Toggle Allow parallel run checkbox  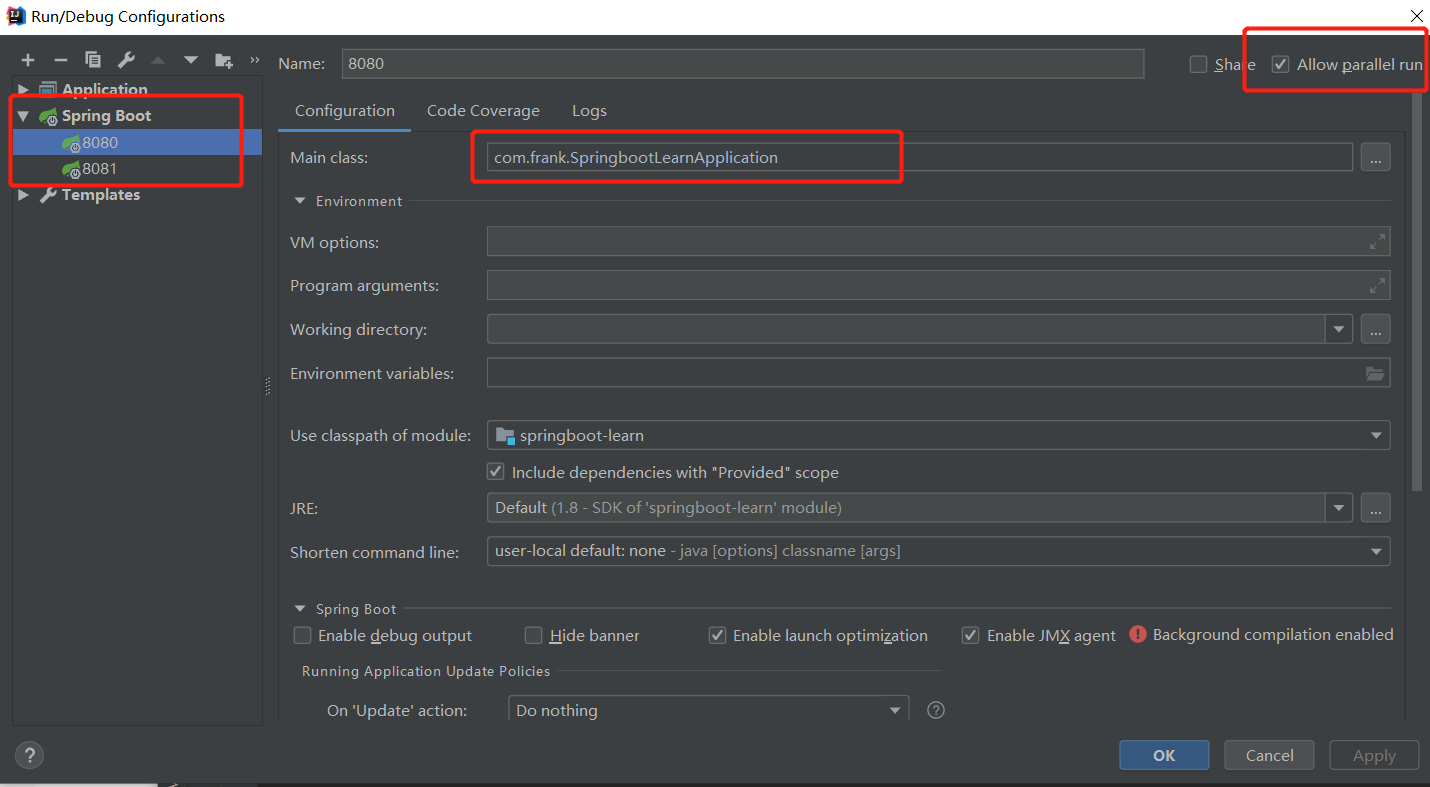[x=1280, y=64]
